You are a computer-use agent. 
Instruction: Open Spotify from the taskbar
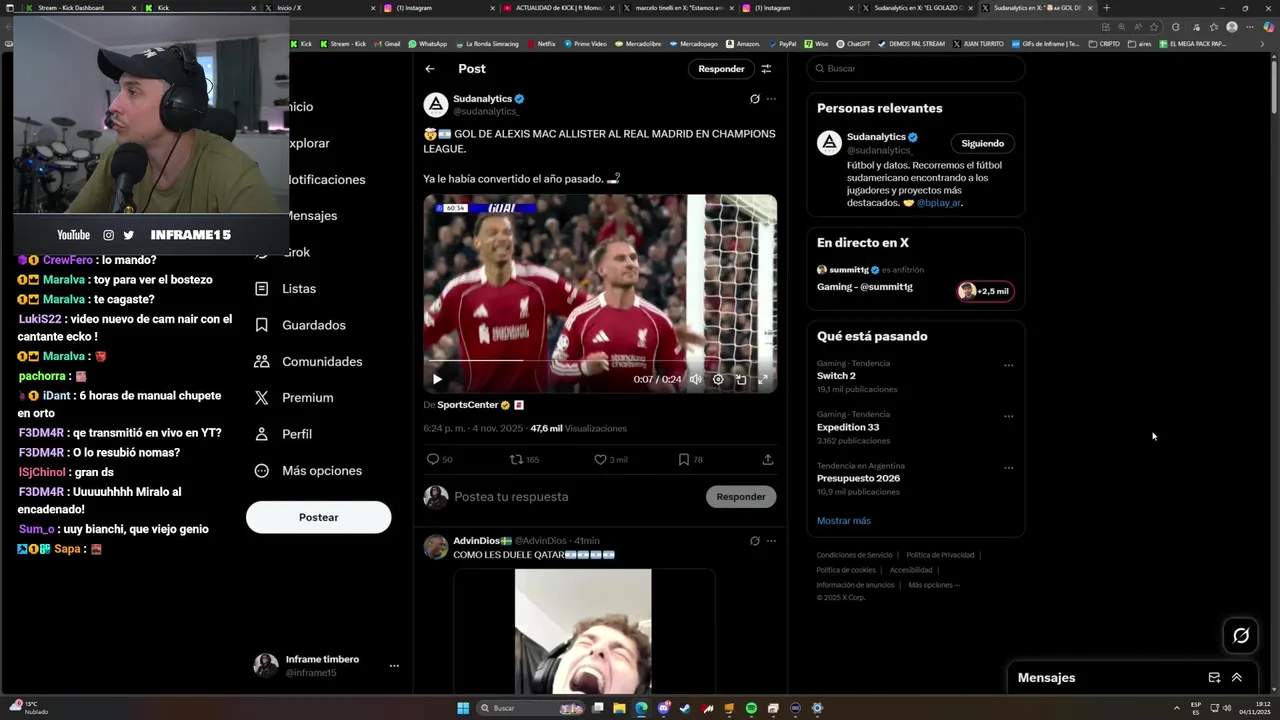point(751,708)
